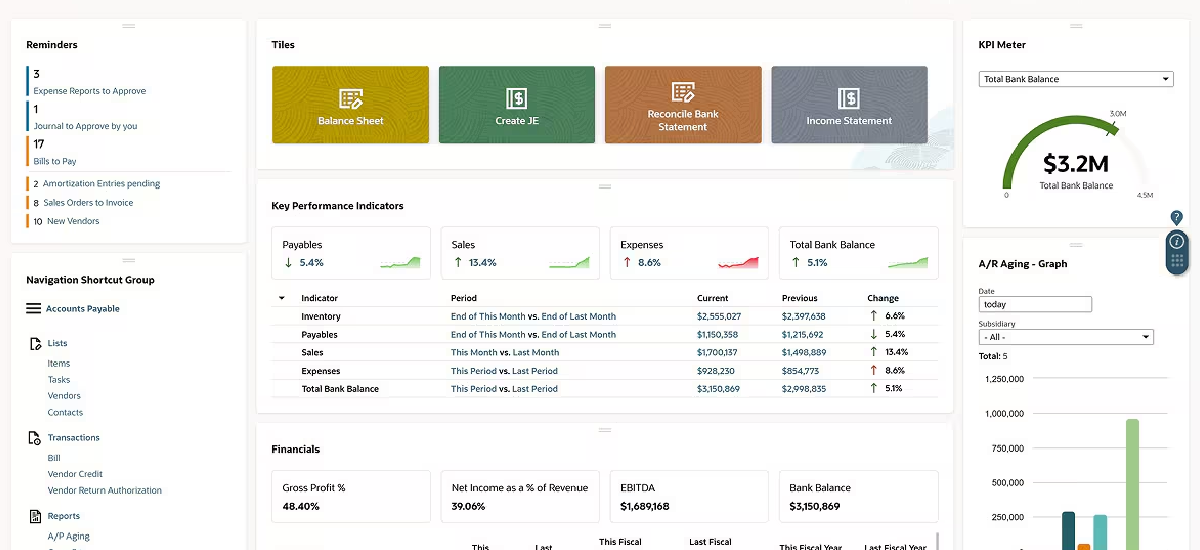Click the Date field containing today
This screenshot has height=550, width=1200.
(x=1035, y=304)
